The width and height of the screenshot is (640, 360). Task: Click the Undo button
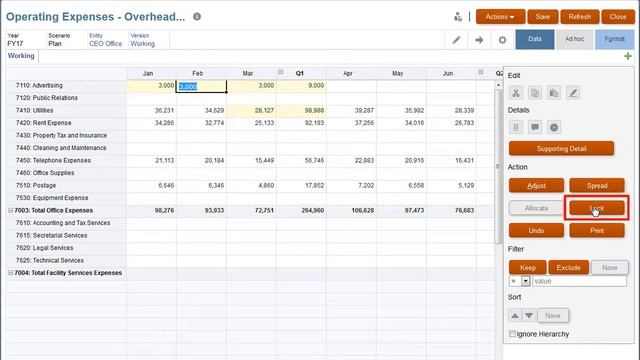coord(536,231)
